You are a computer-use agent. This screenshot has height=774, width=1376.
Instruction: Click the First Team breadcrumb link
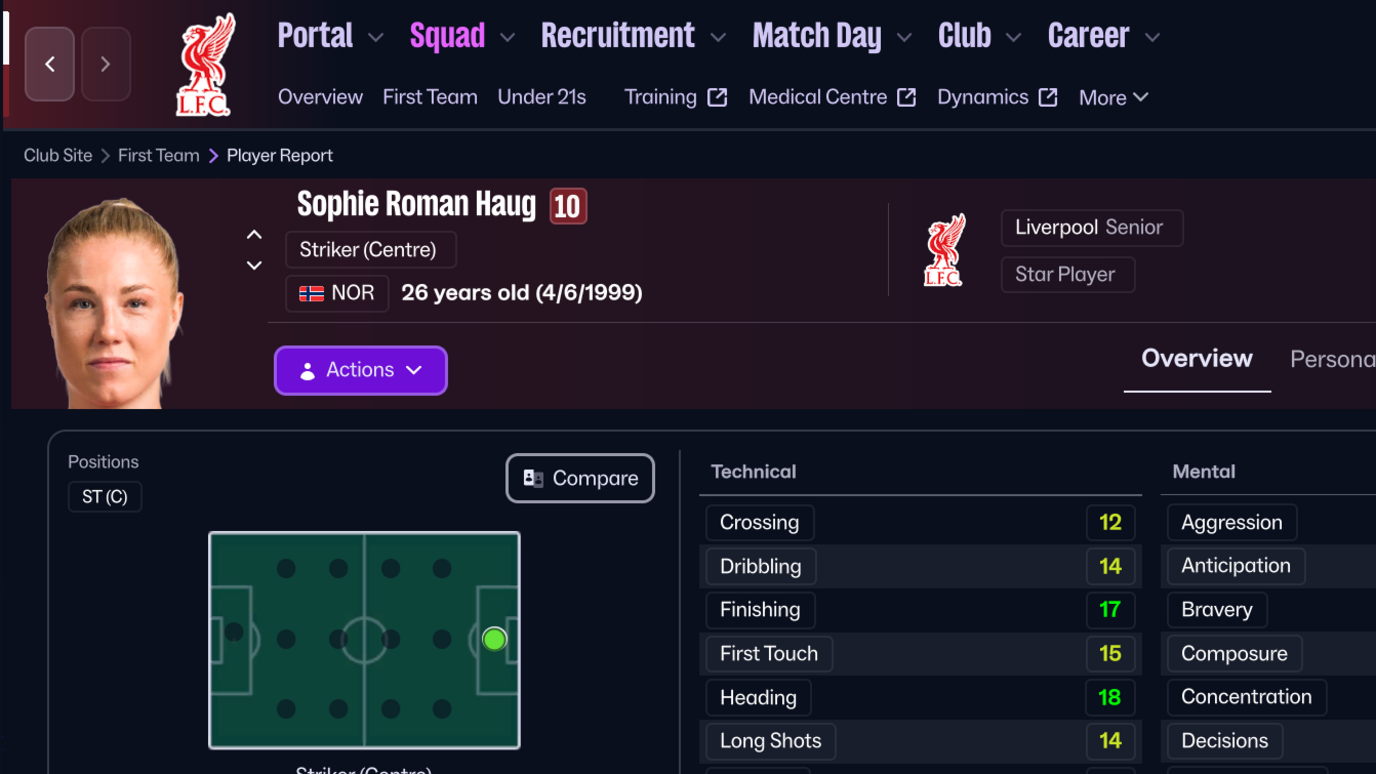point(158,155)
